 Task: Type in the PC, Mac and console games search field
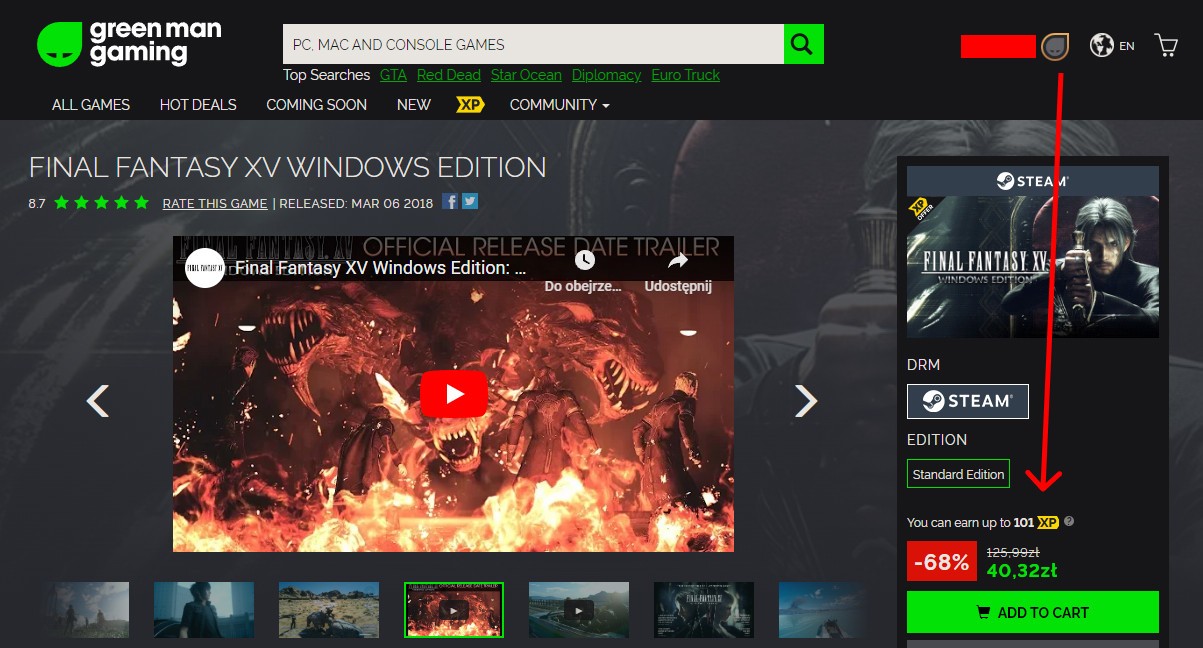point(533,44)
